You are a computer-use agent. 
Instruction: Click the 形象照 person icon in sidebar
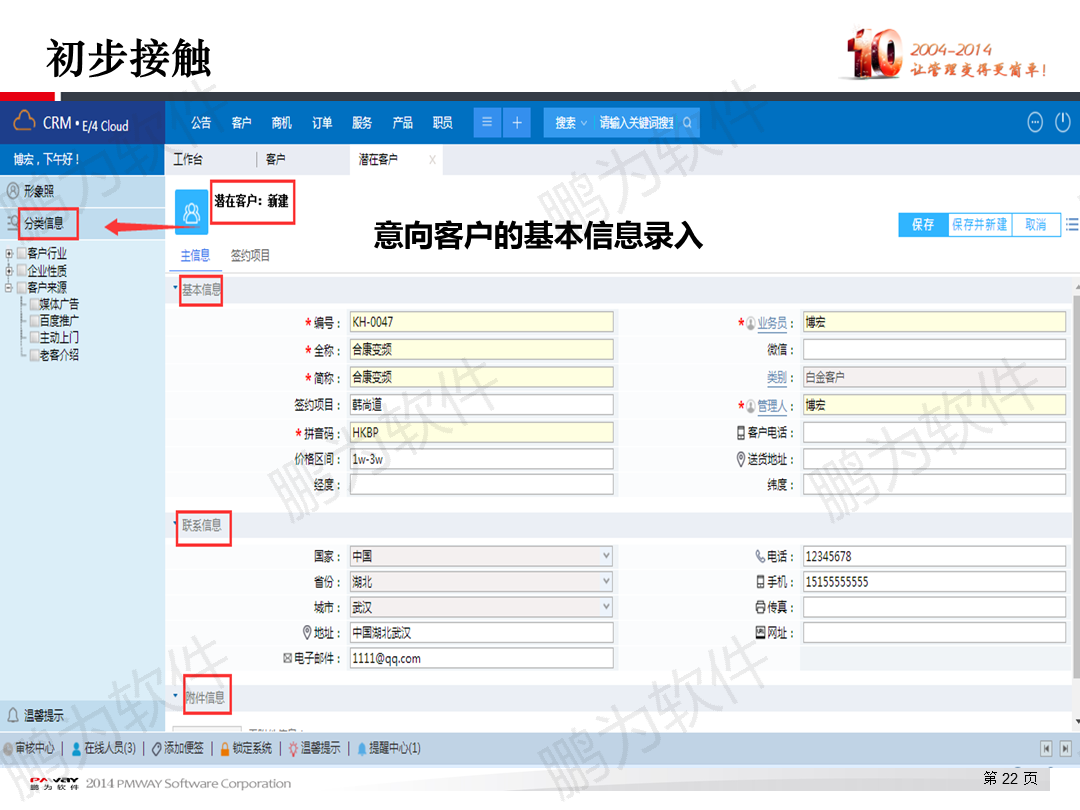[13, 190]
